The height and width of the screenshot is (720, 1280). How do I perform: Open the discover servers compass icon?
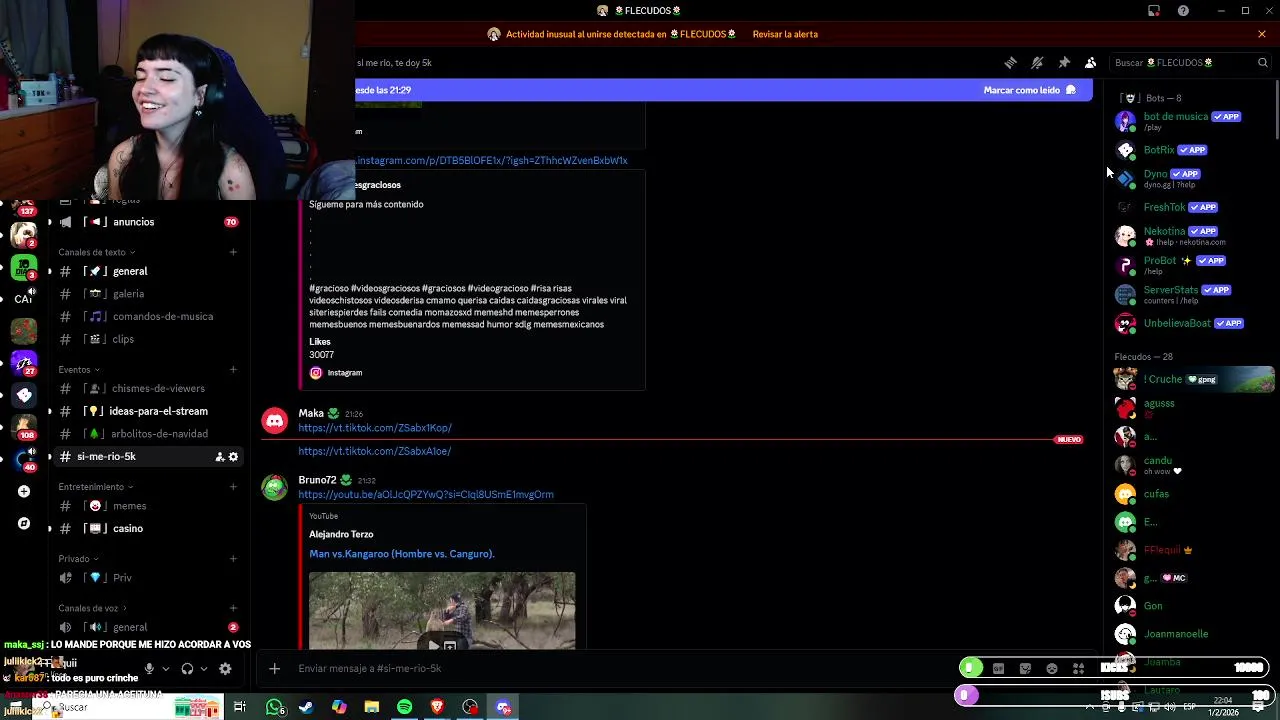coord(24,523)
